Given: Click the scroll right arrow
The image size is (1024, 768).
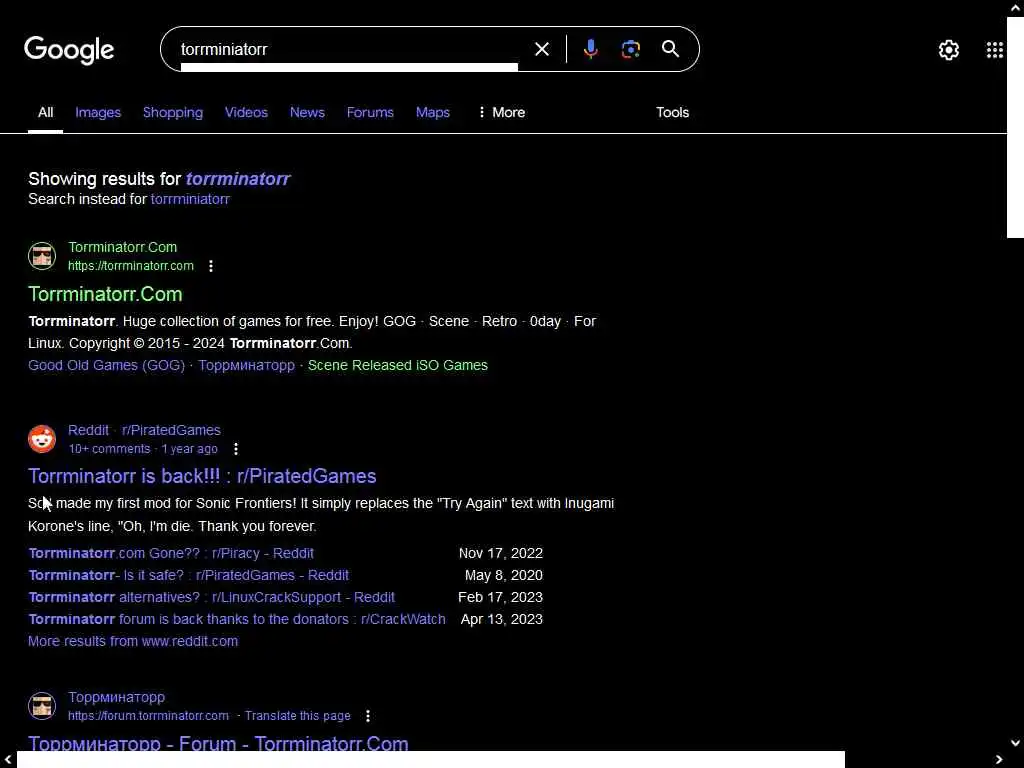Looking at the screenshot, I should pos(999,760).
